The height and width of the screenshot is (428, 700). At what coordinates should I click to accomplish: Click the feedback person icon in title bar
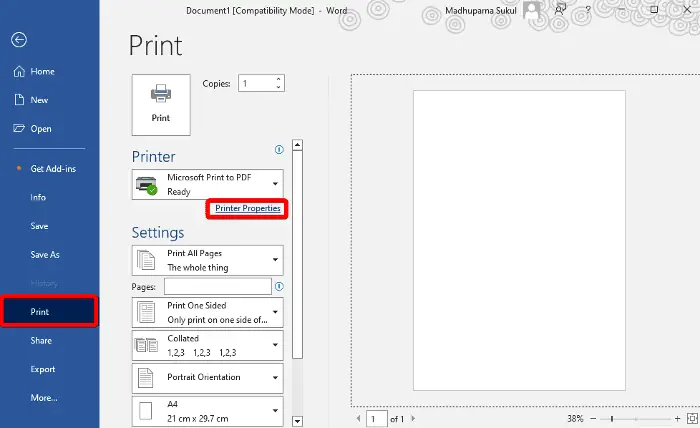click(x=560, y=9)
